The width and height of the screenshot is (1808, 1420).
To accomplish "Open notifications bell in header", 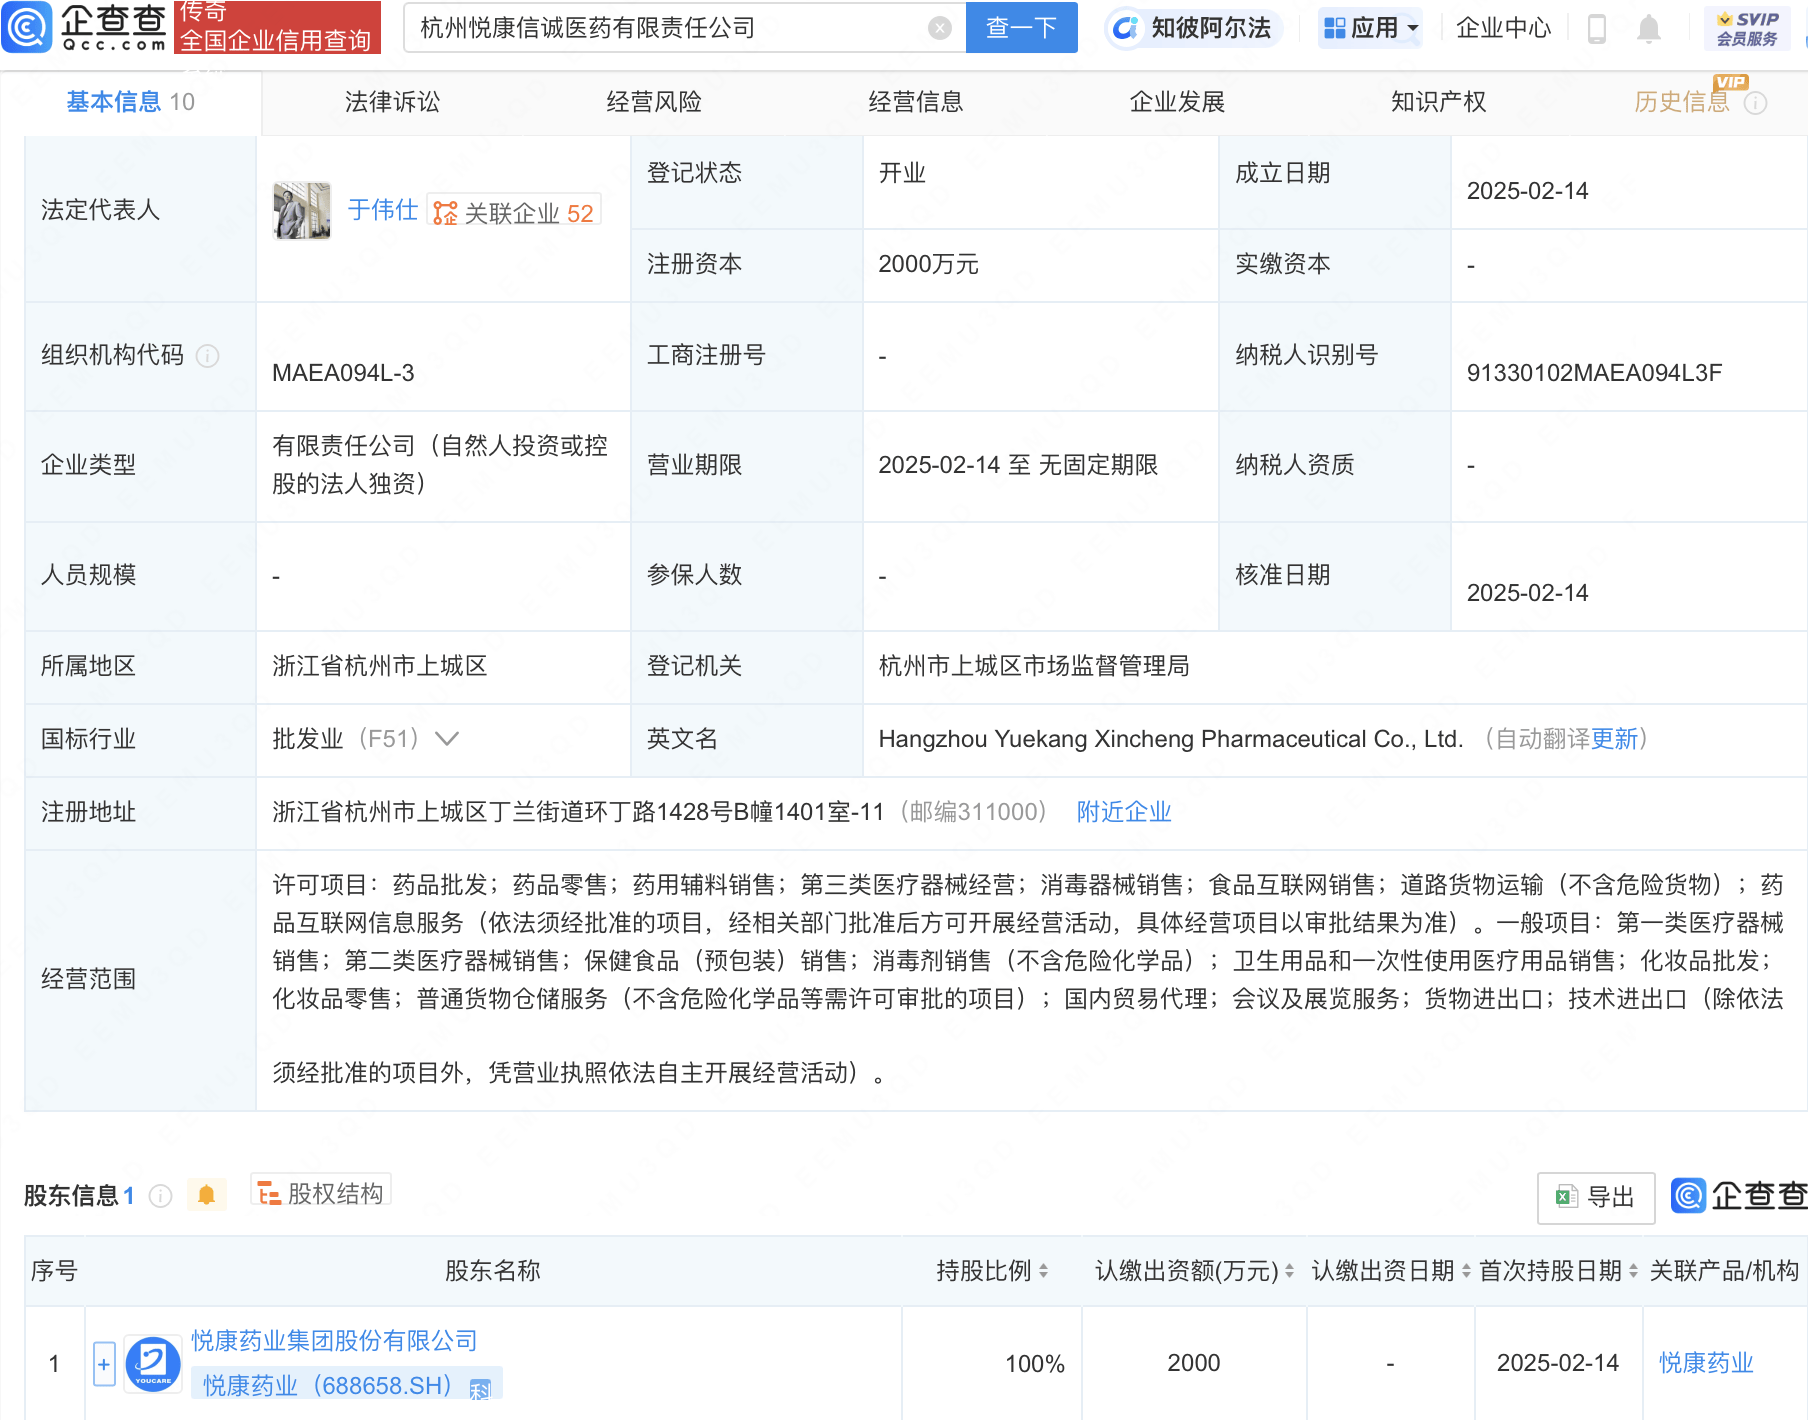I will 1648,29.
